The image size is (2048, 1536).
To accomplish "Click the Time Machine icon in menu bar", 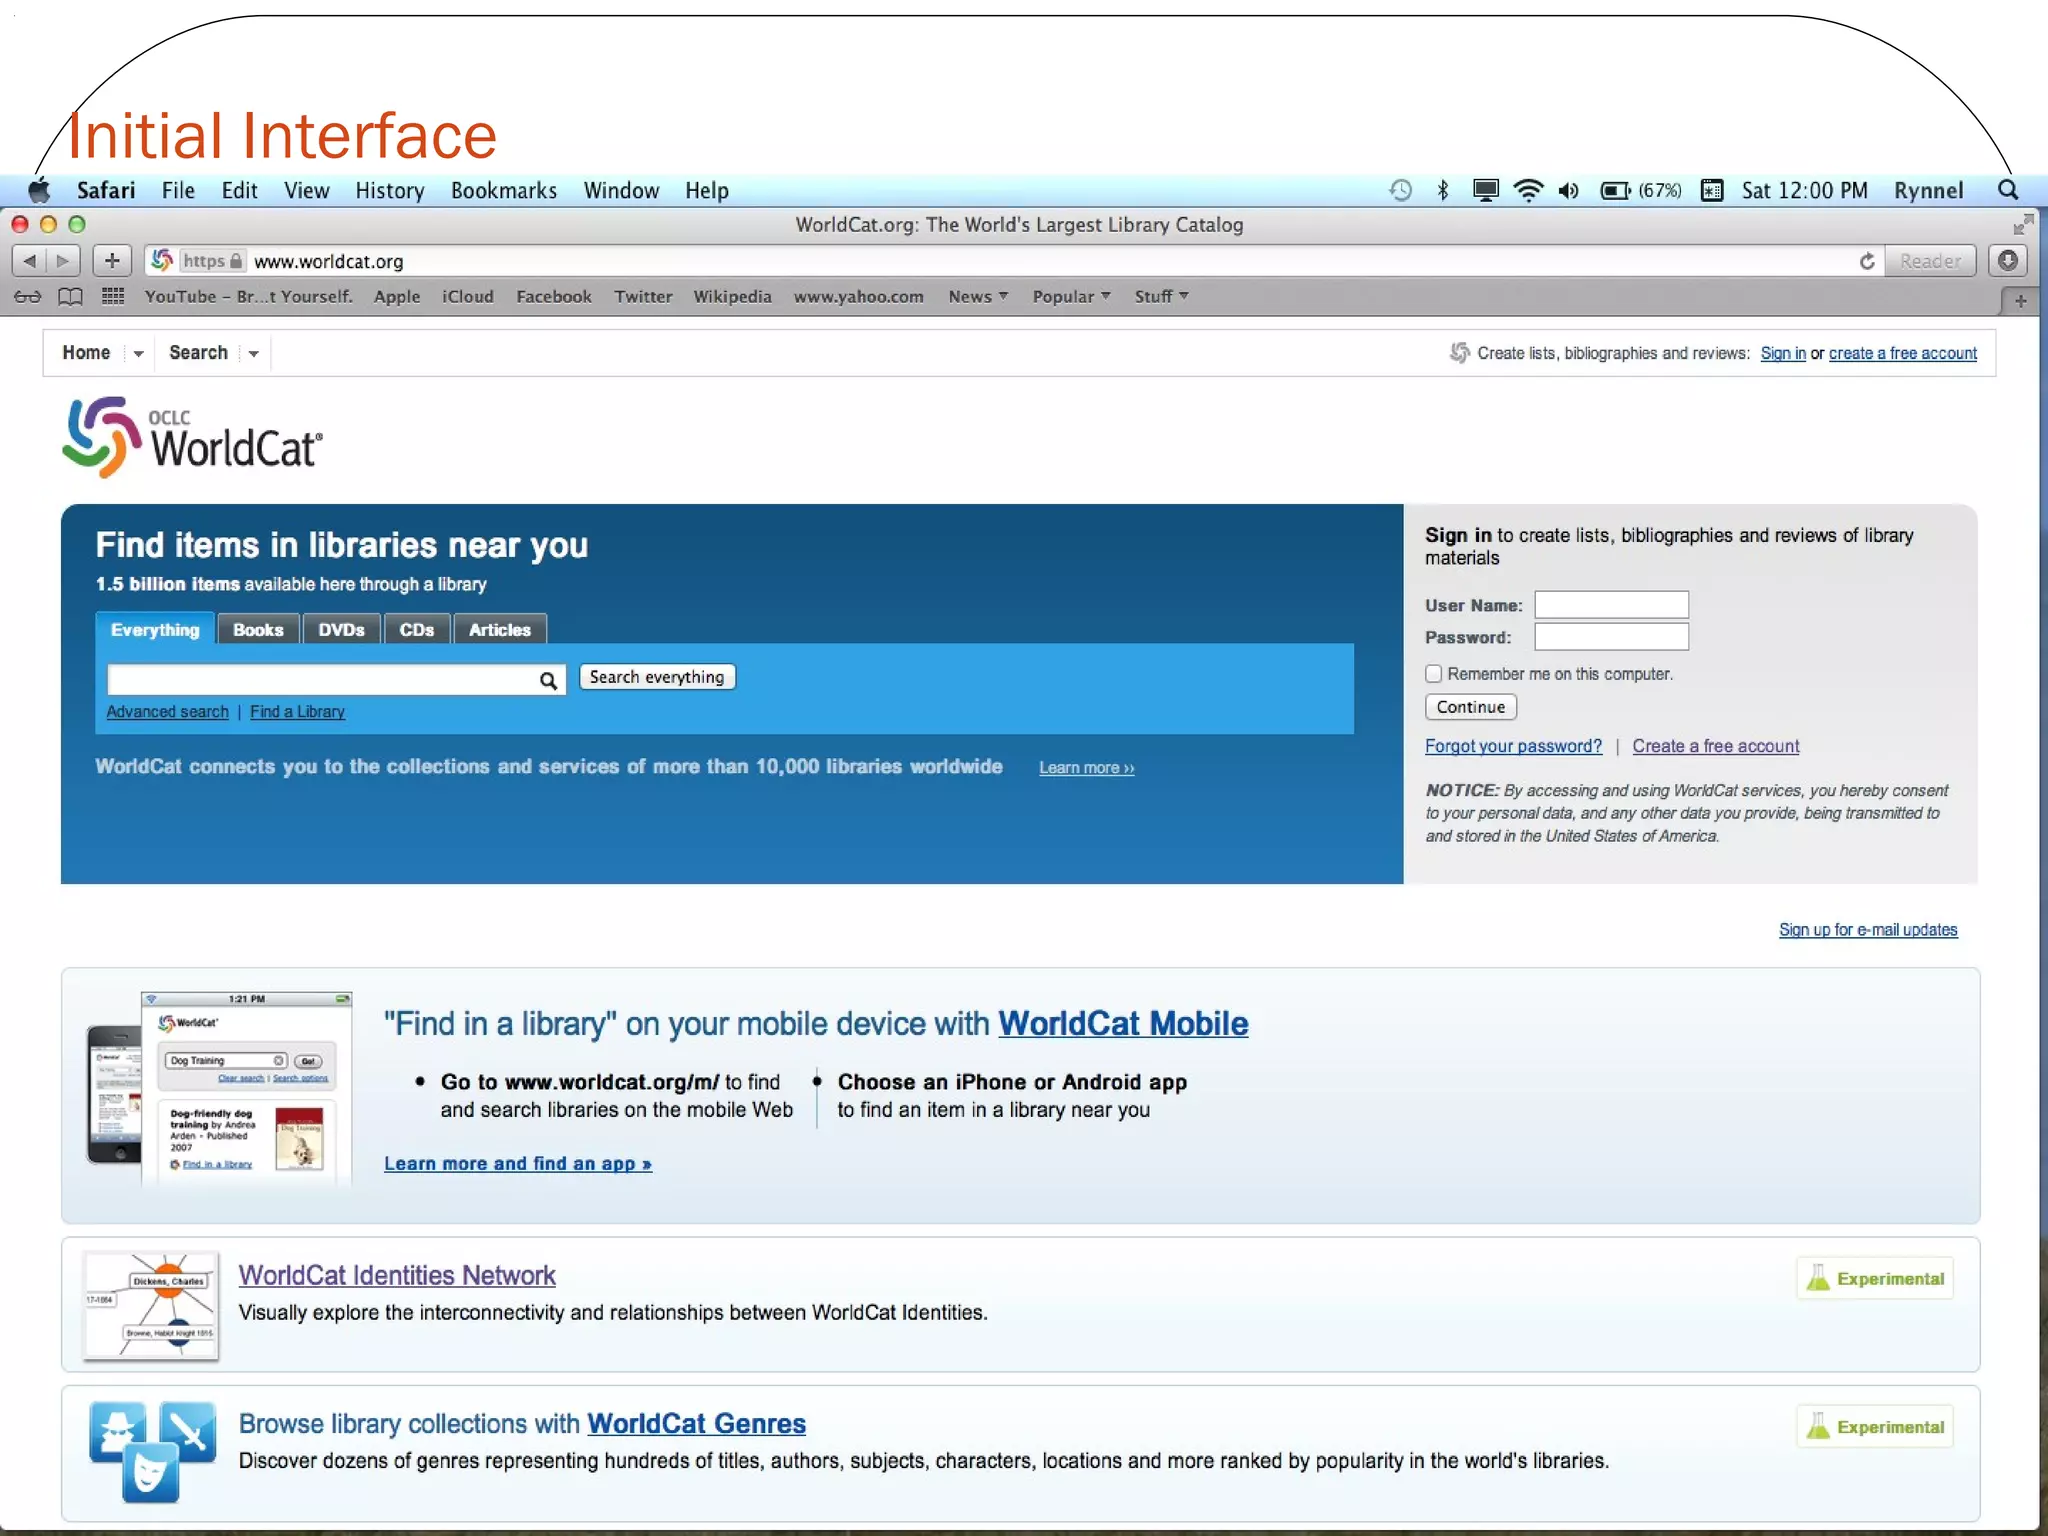I will click(x=1400, y=190).
